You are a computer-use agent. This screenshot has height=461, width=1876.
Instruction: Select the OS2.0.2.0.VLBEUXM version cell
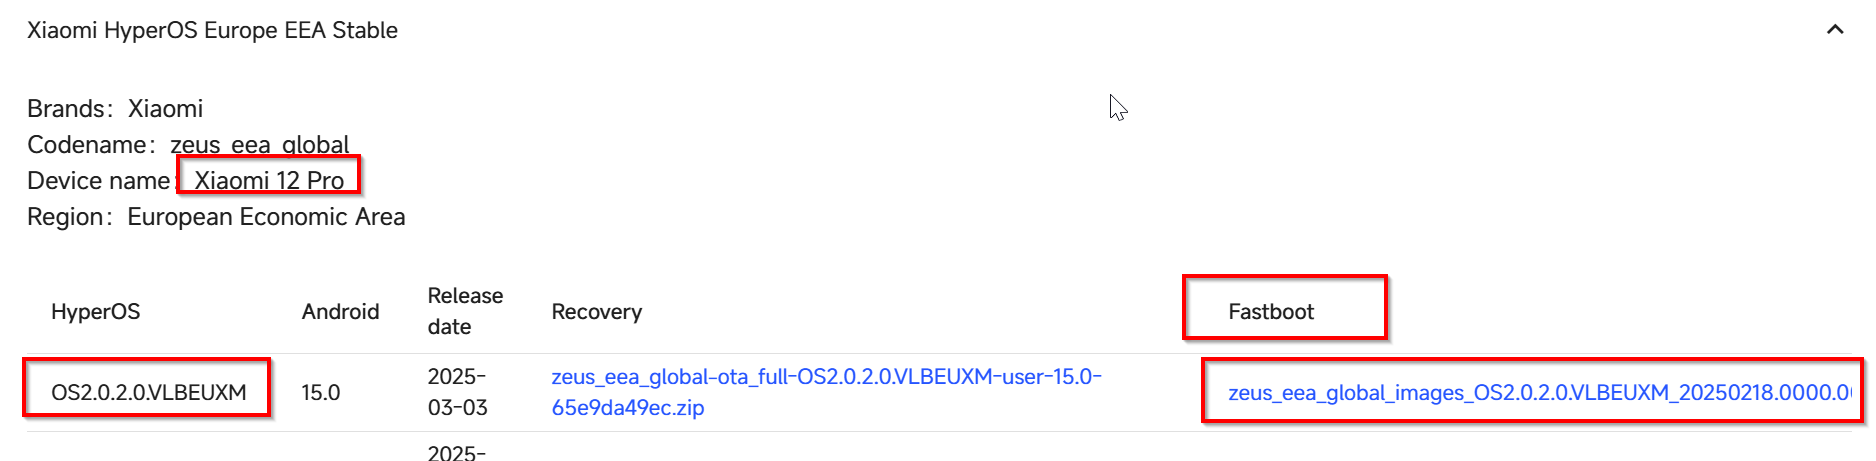(x=148, y=392)
